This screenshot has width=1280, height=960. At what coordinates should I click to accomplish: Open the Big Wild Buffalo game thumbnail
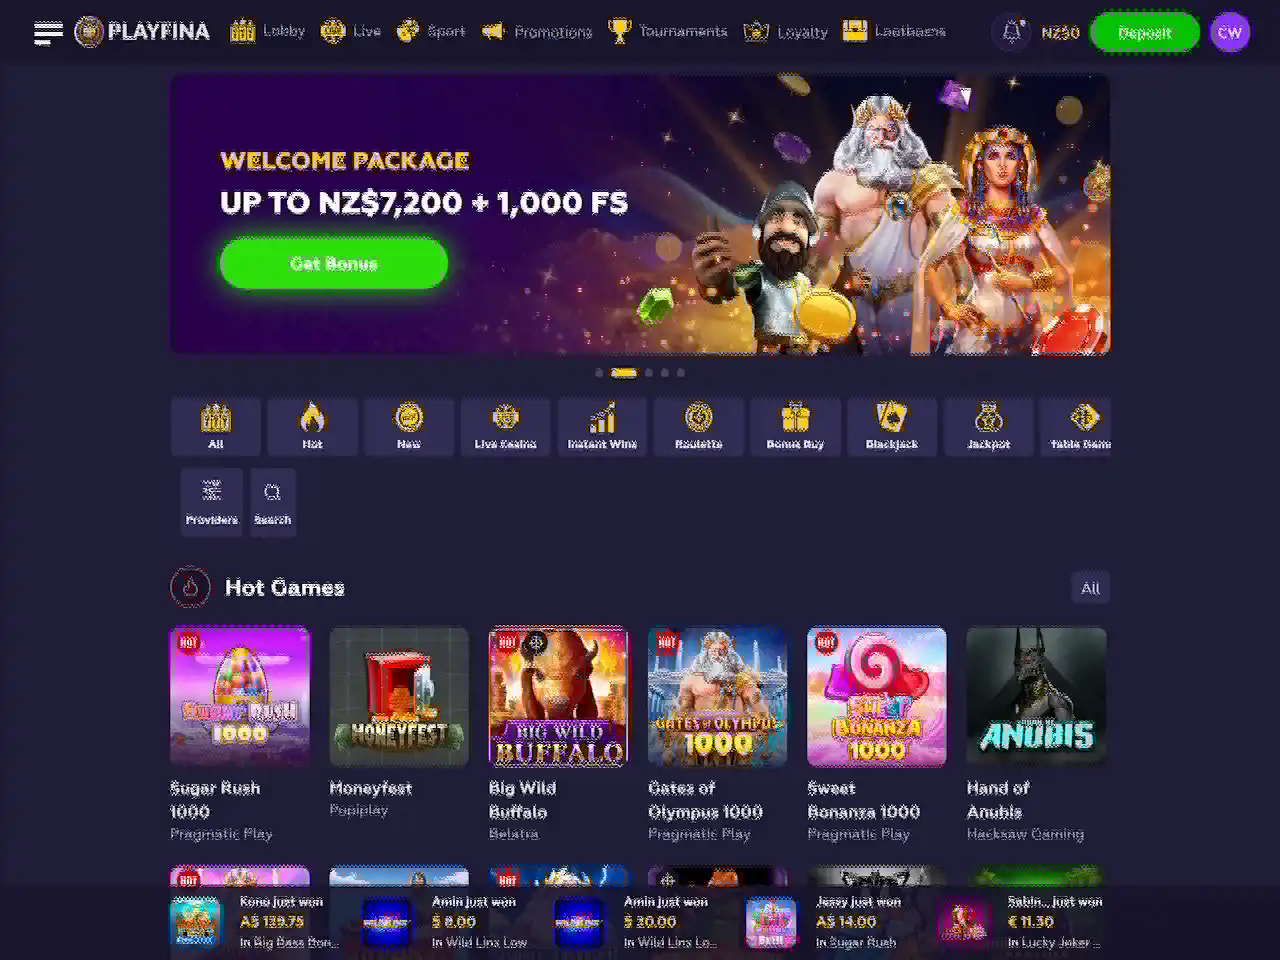click(558, 697)
